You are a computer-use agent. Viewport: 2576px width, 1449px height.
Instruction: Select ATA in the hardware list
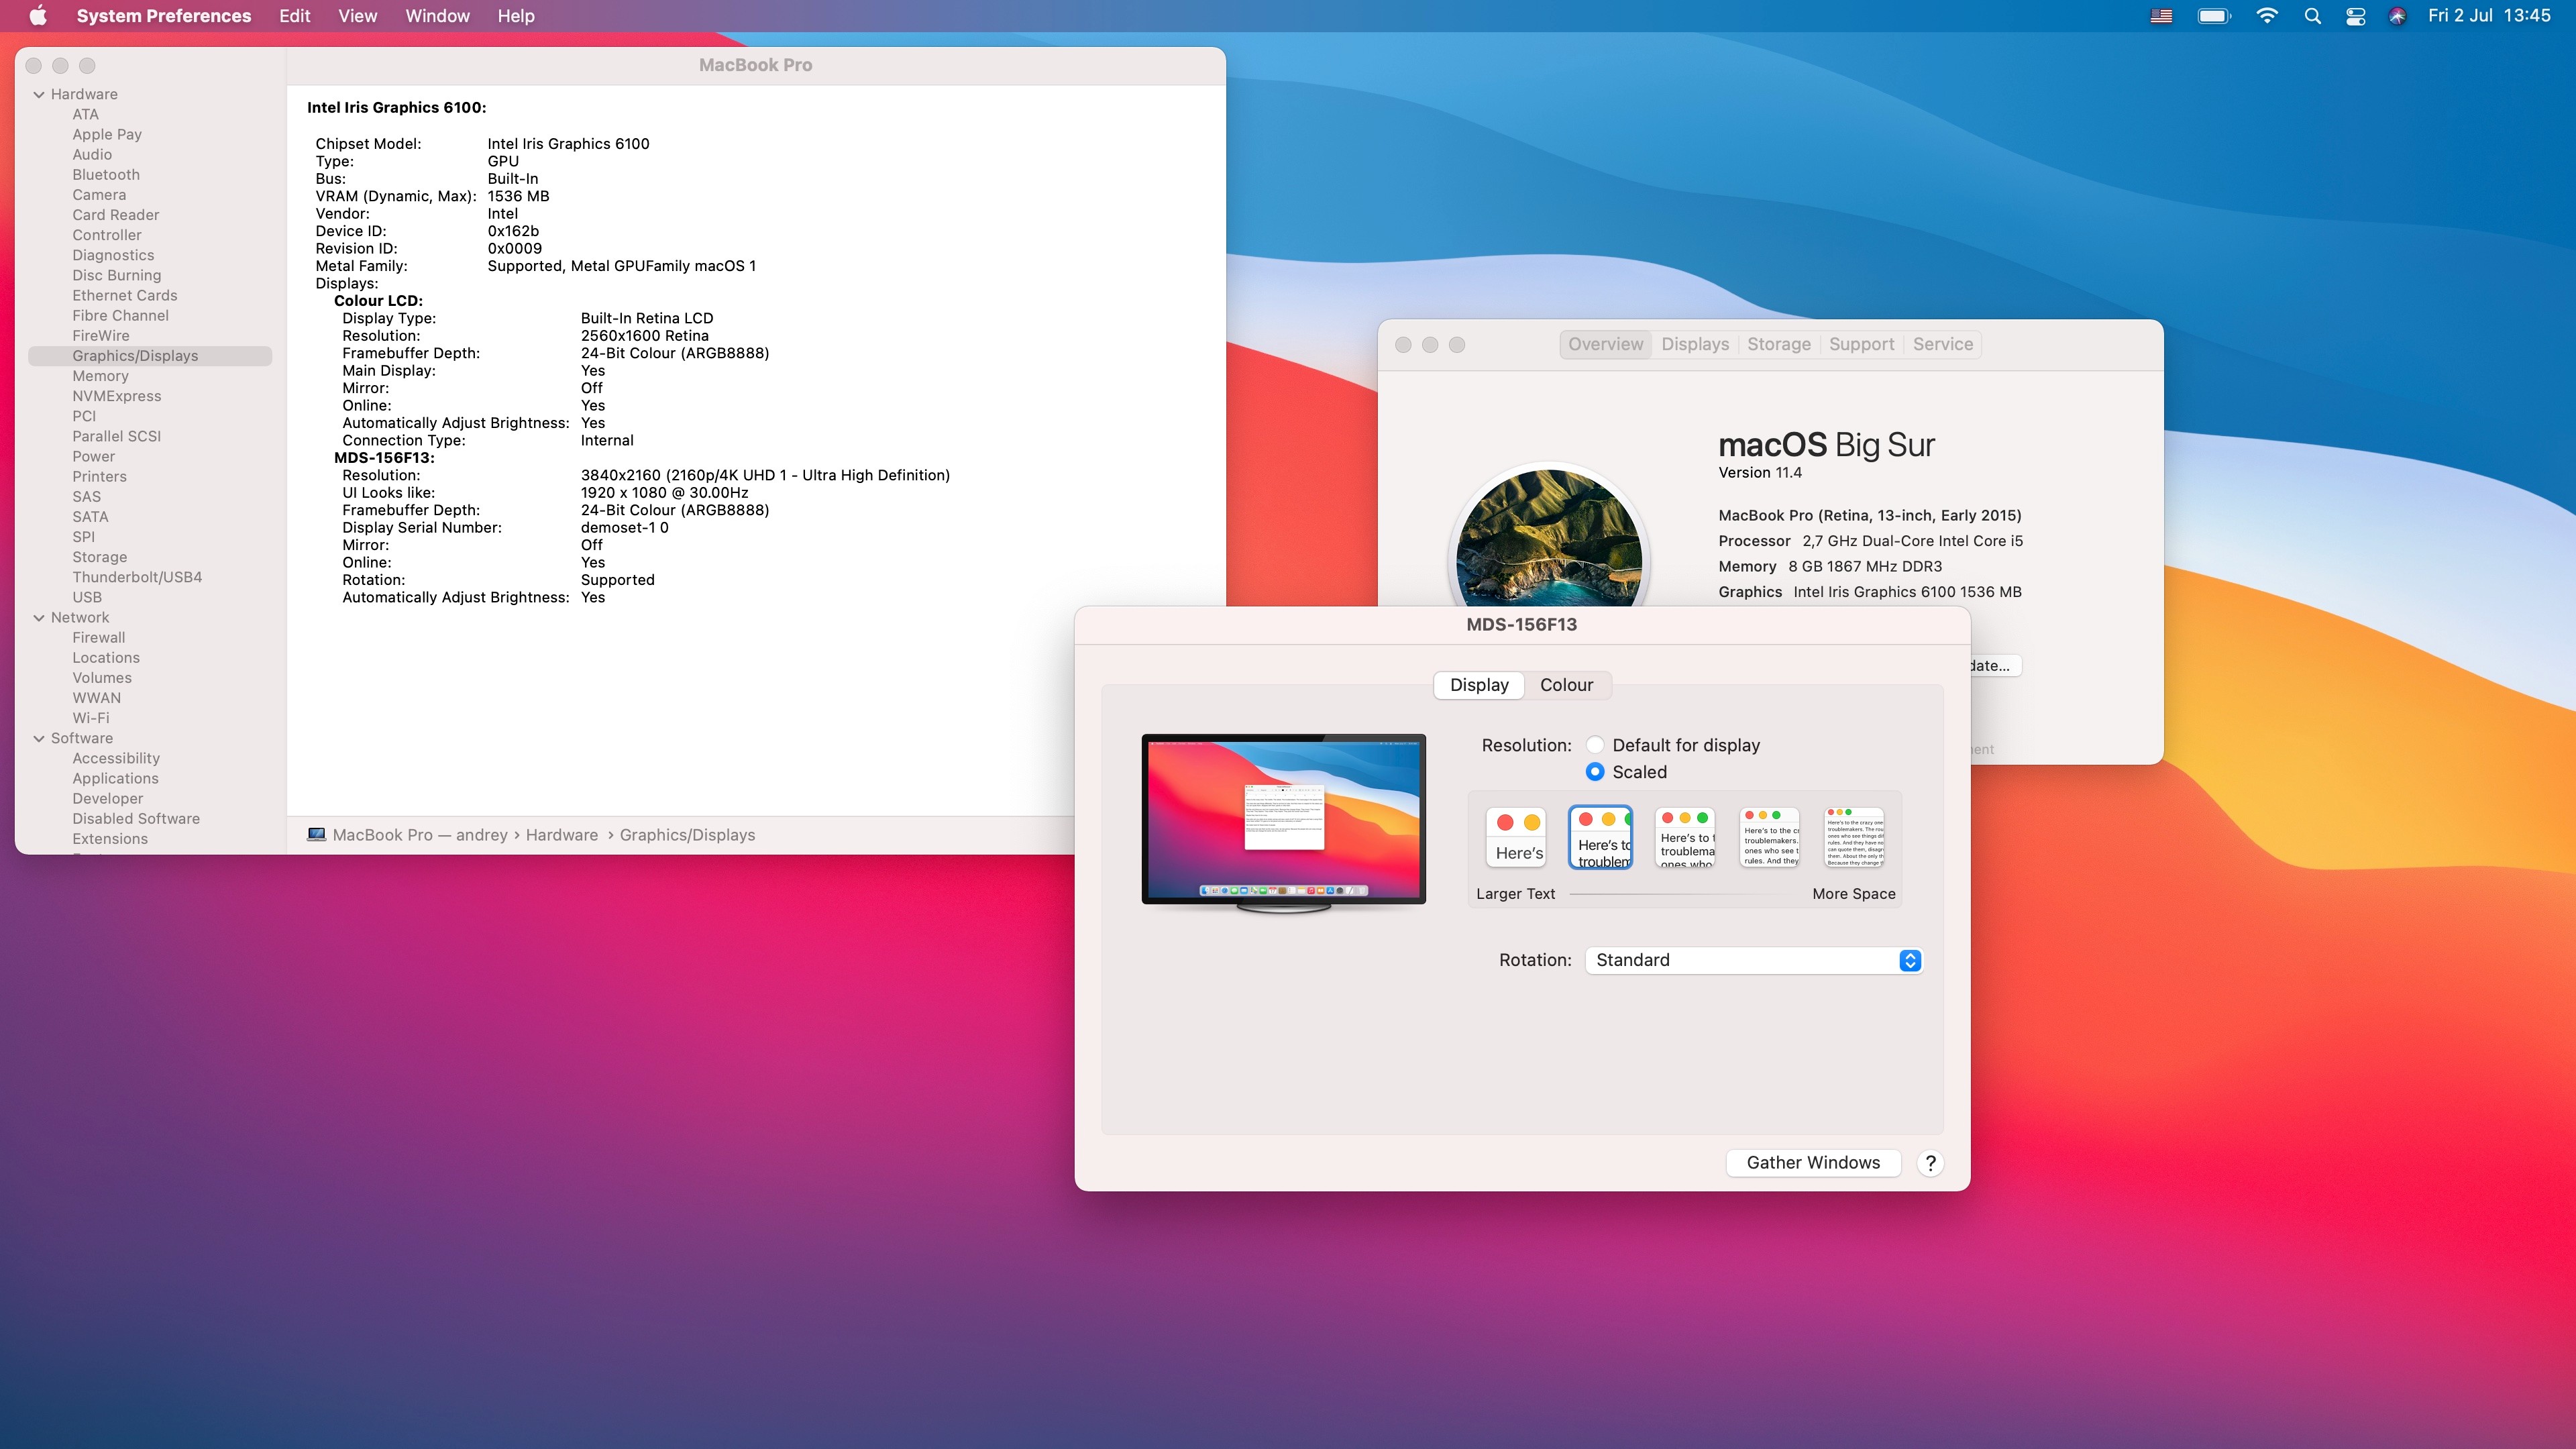click(85, 115)
